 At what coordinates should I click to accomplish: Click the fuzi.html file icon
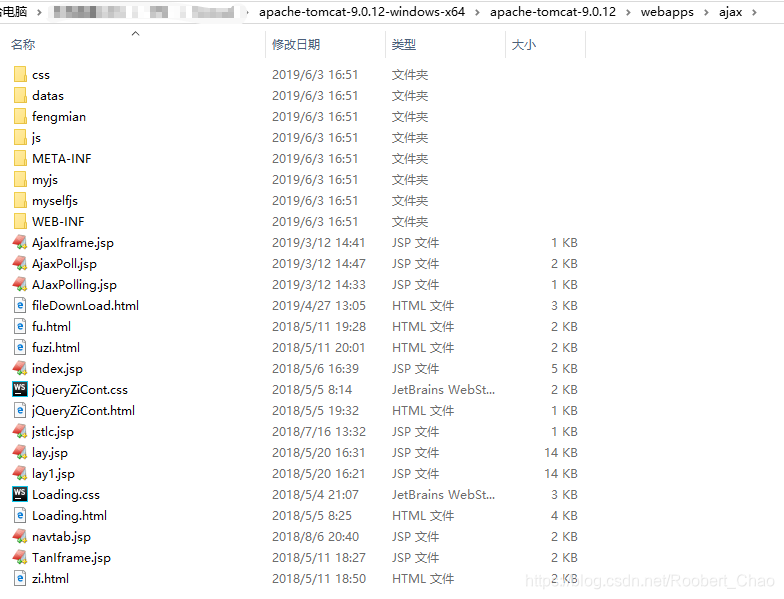(20, 348)
